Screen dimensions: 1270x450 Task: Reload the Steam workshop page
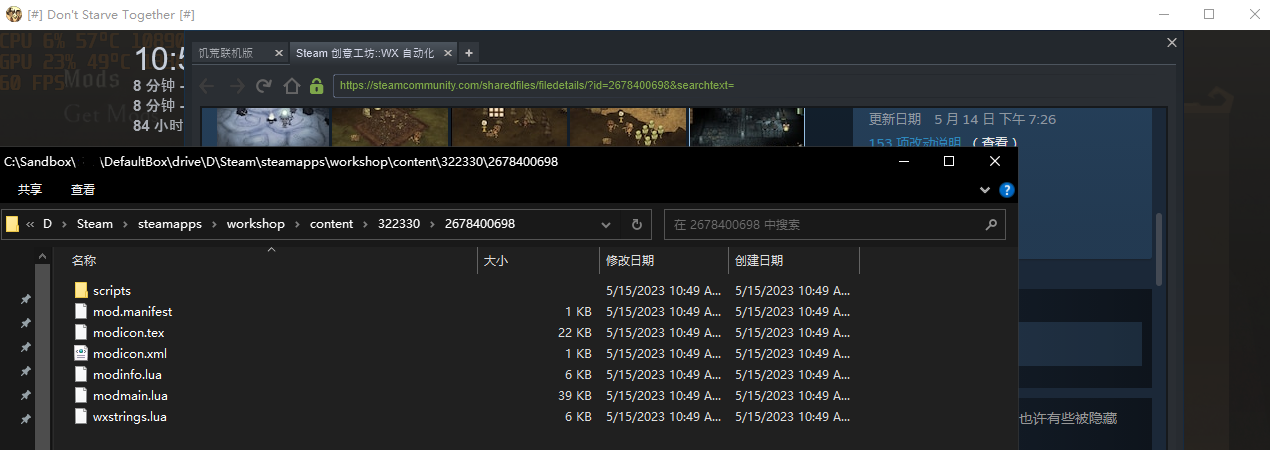point(264,86)
